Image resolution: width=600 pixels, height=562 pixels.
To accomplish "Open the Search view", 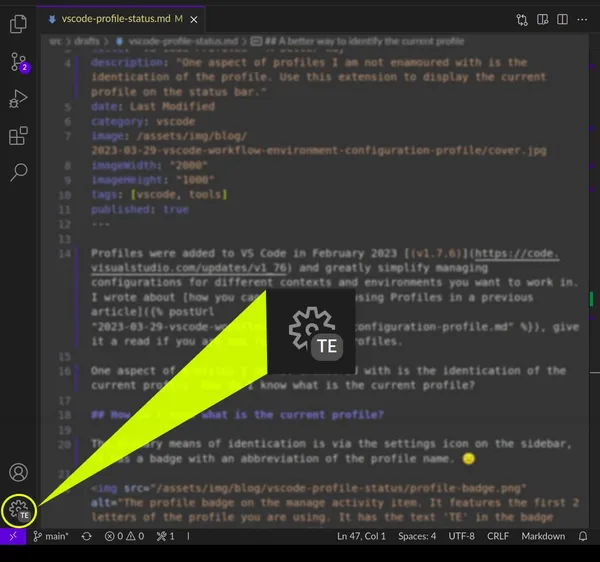I will (18, 172).
